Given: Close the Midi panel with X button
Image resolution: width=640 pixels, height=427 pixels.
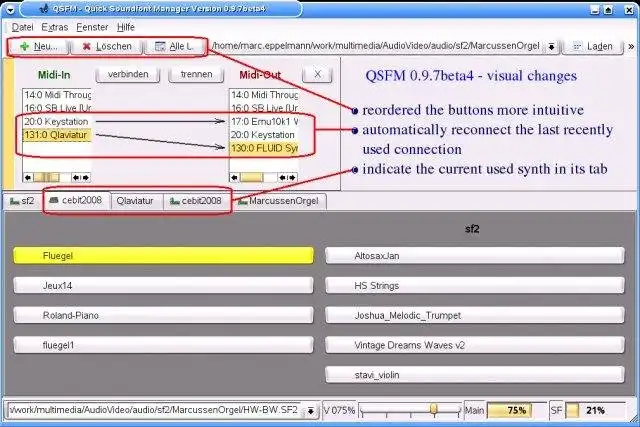Looking at the screenshot, I should 317,74.
